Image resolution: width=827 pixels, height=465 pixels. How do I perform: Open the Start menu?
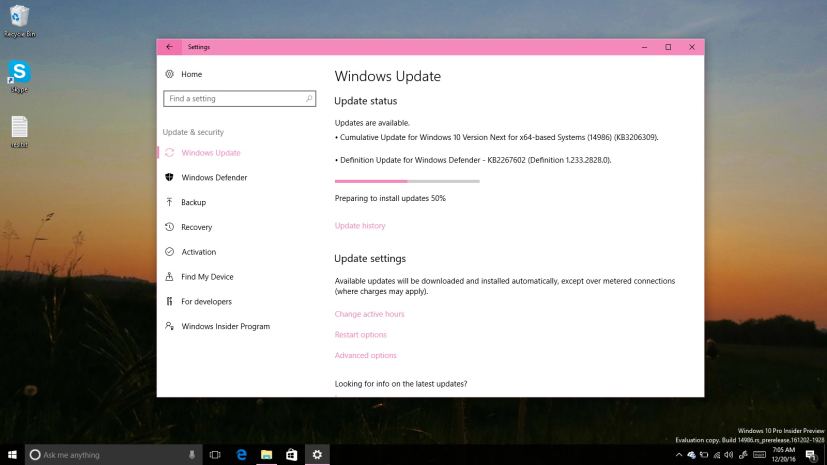pyautogui.click(x=12, y=454)
